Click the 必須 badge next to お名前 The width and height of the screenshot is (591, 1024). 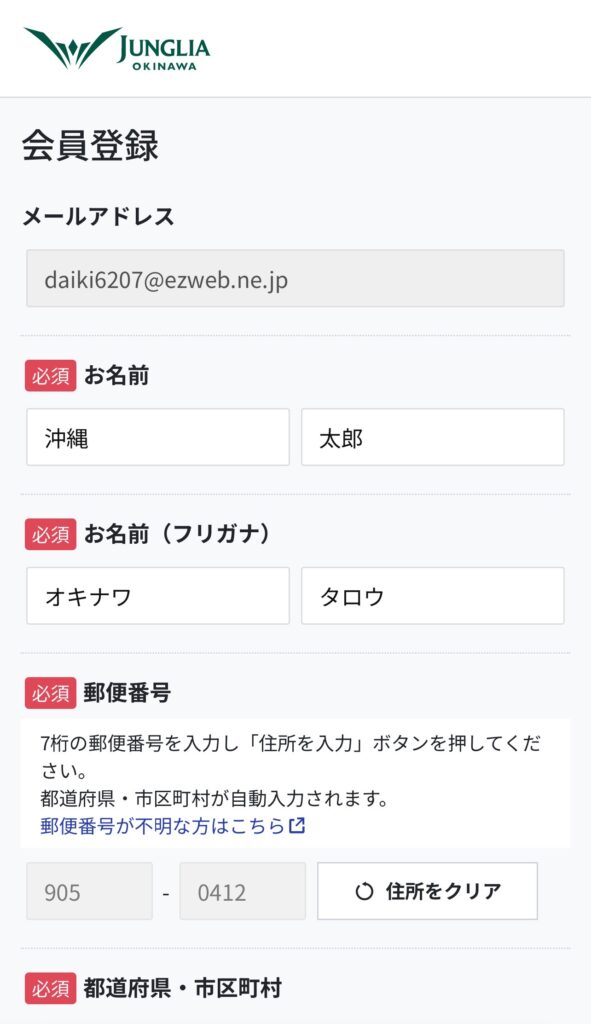50,376
